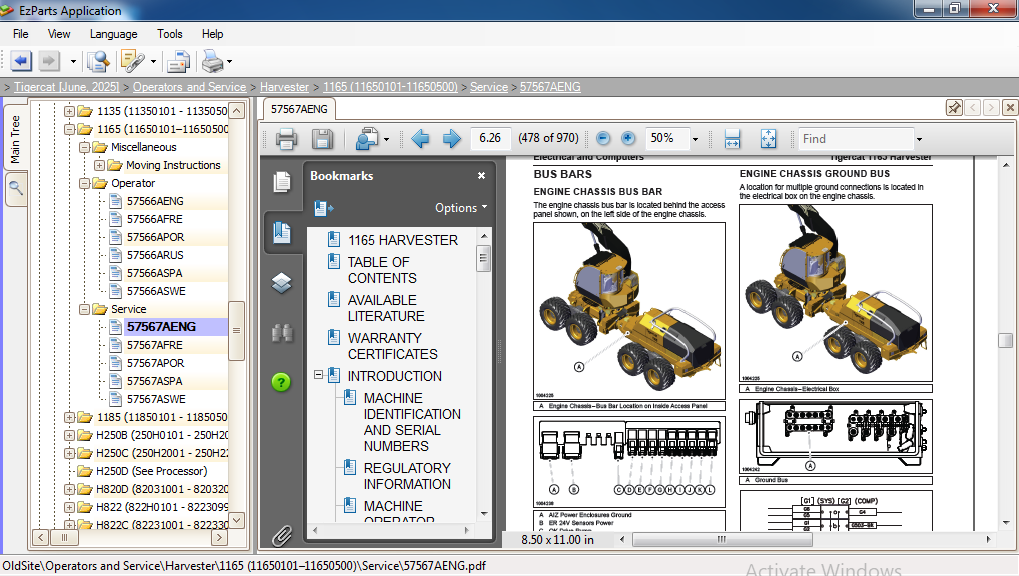The width and height of the screenshot is (1019, 576).
Task: Click the PDF page setup icon
Action: point(367,138)
